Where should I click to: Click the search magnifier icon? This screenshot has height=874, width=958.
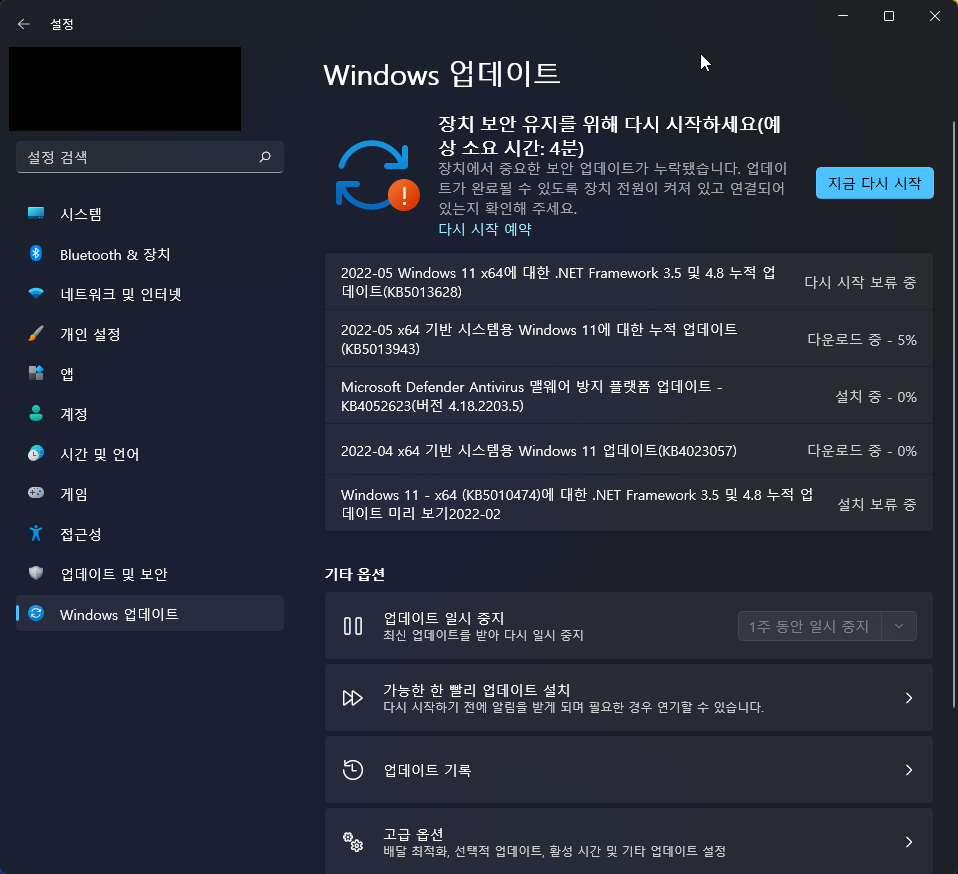click(x=265, y=157)
